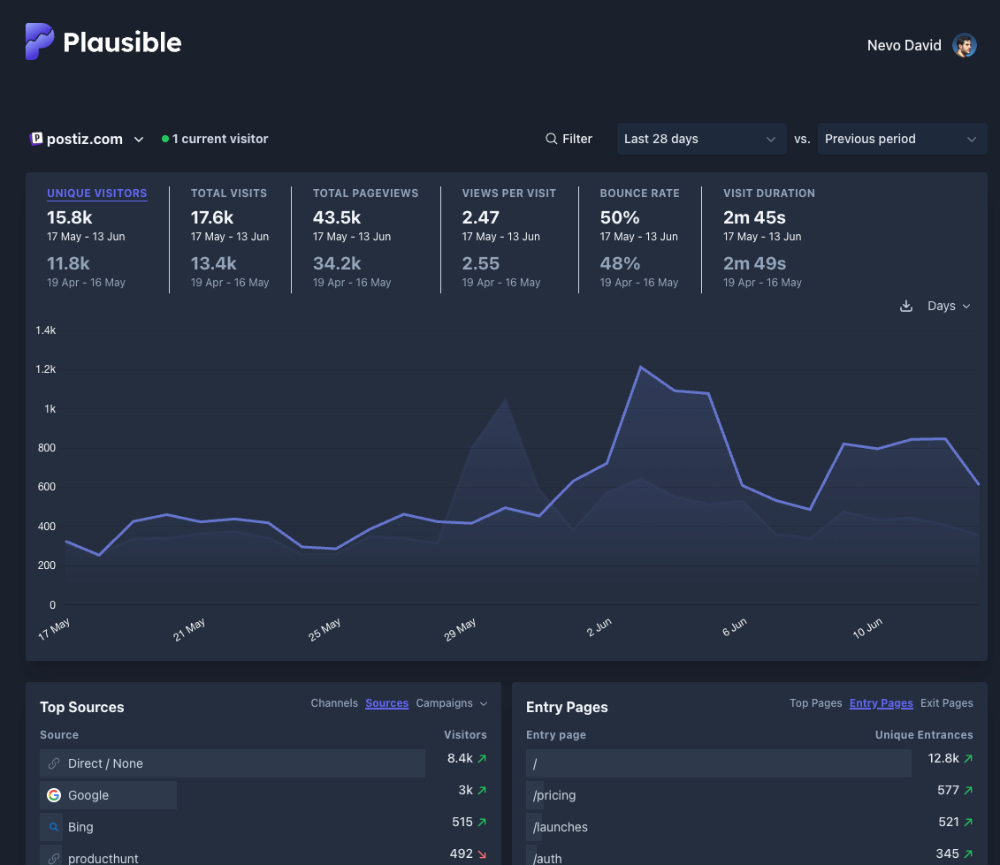Click the postiz.com site favicon
This screenshot has height=865, width=1000.
(37, 139)
